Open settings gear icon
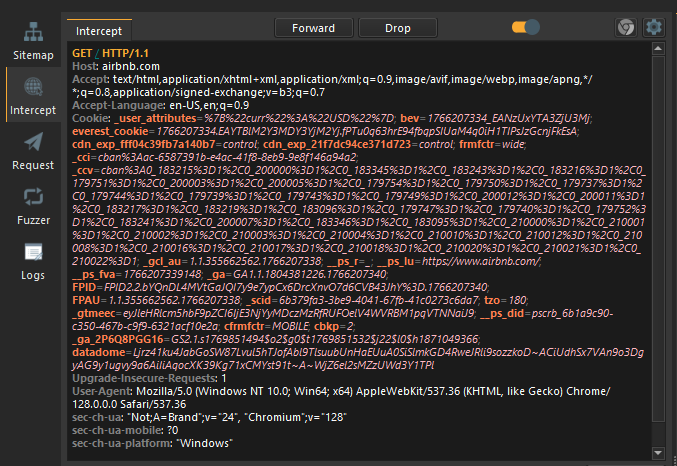This screenshot has width=677, height=466. click(x=653, y=28)
